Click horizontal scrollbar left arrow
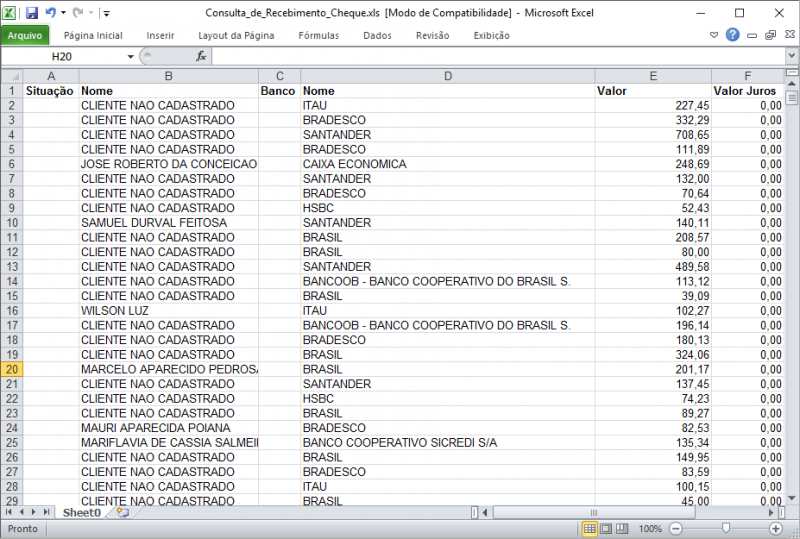Viewport: 800px width, 539px height. click(x=485, y=512)
